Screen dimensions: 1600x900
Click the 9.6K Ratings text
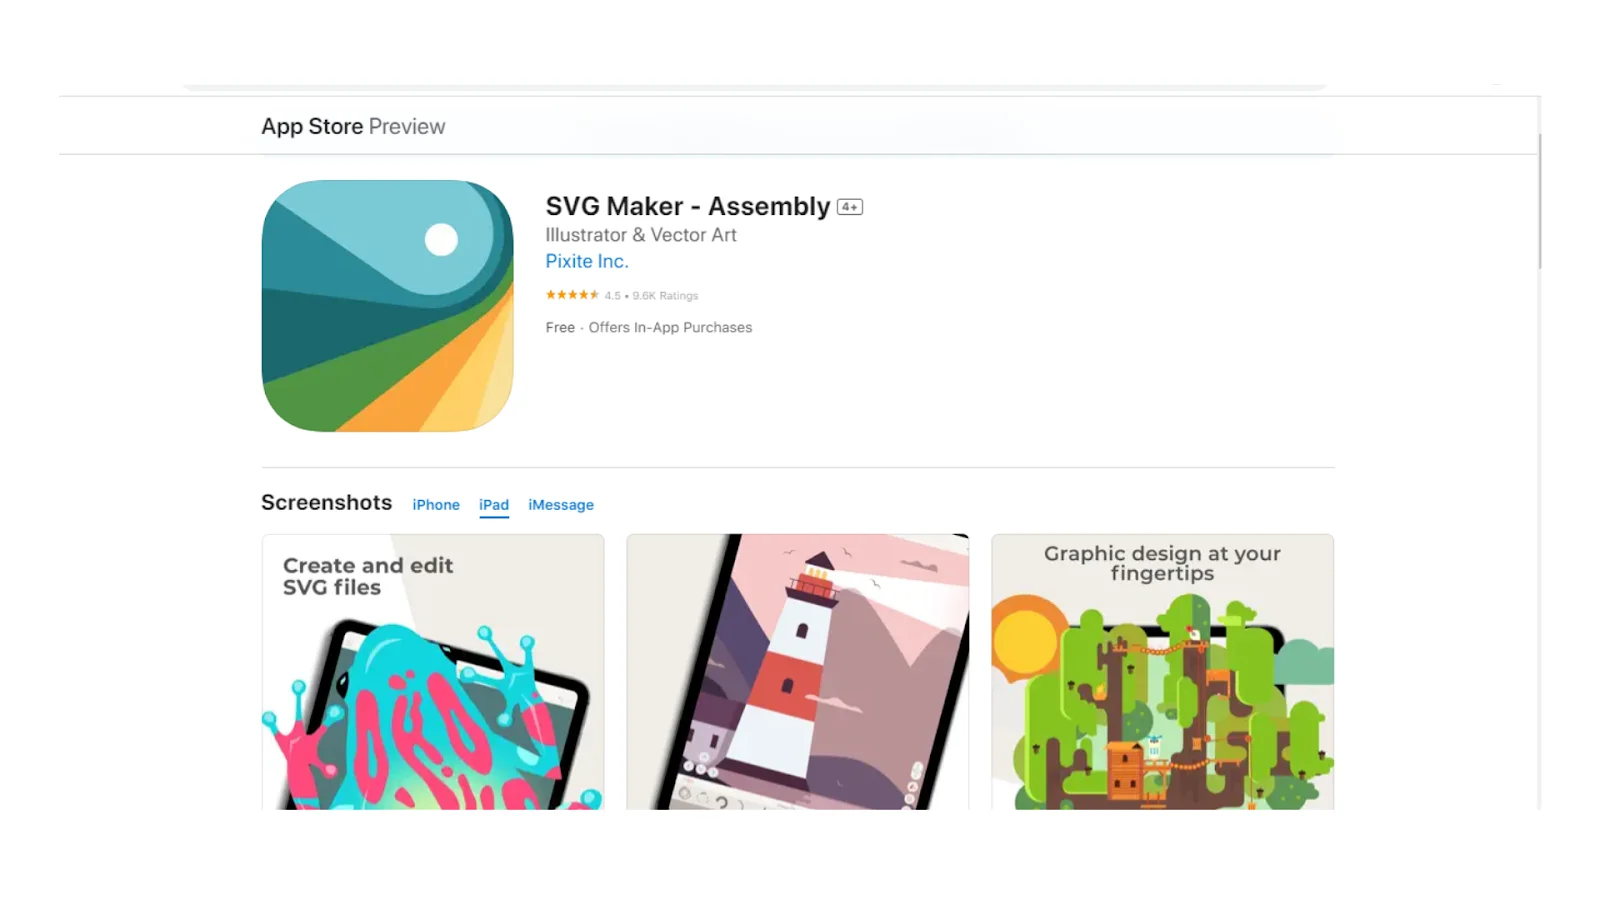[x=665, y=296]
